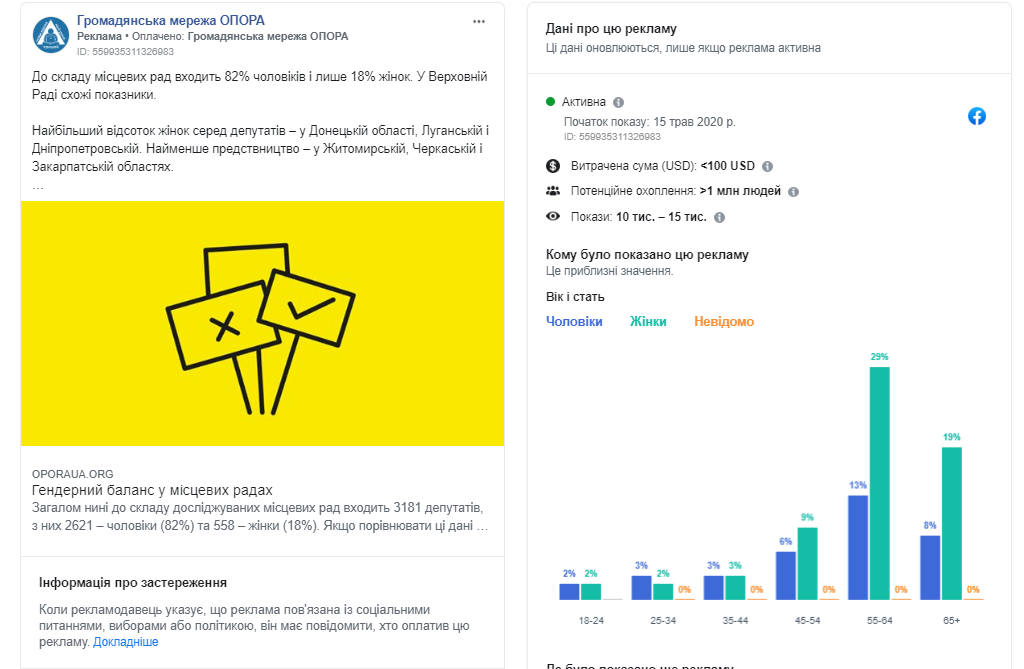1024x669 pixels.
Task: Click the 29% women bar for 55-64
Action: coord(880,482)
